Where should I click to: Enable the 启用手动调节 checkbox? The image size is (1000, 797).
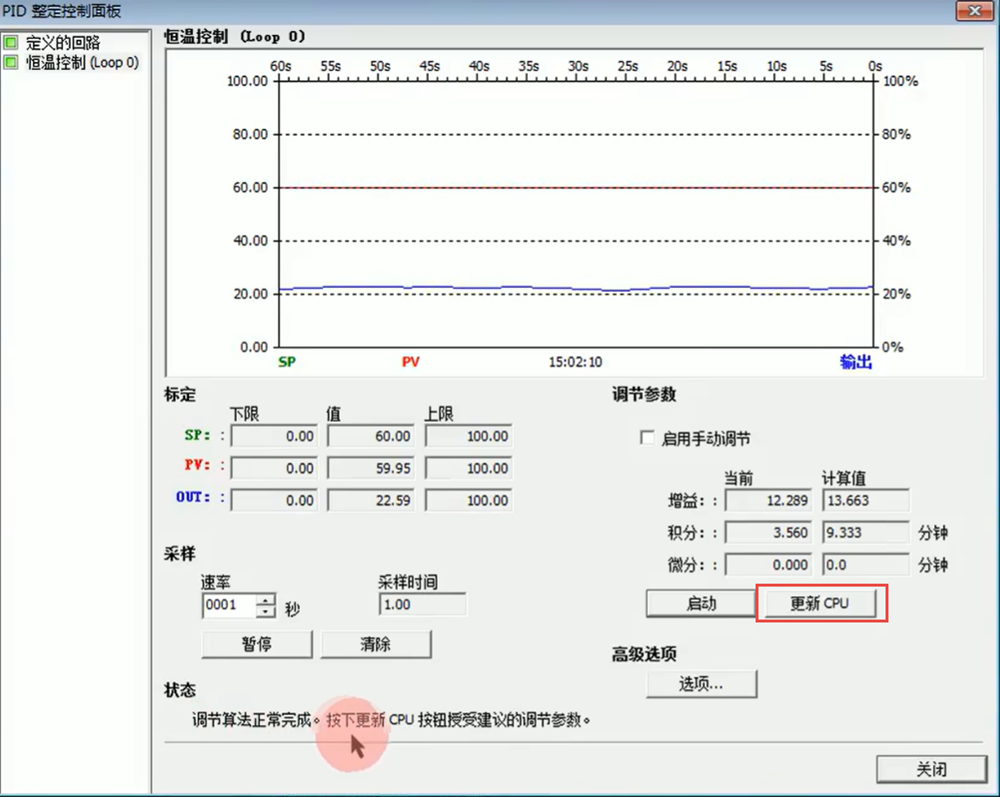pyautogui.click(x=647, y=438)
